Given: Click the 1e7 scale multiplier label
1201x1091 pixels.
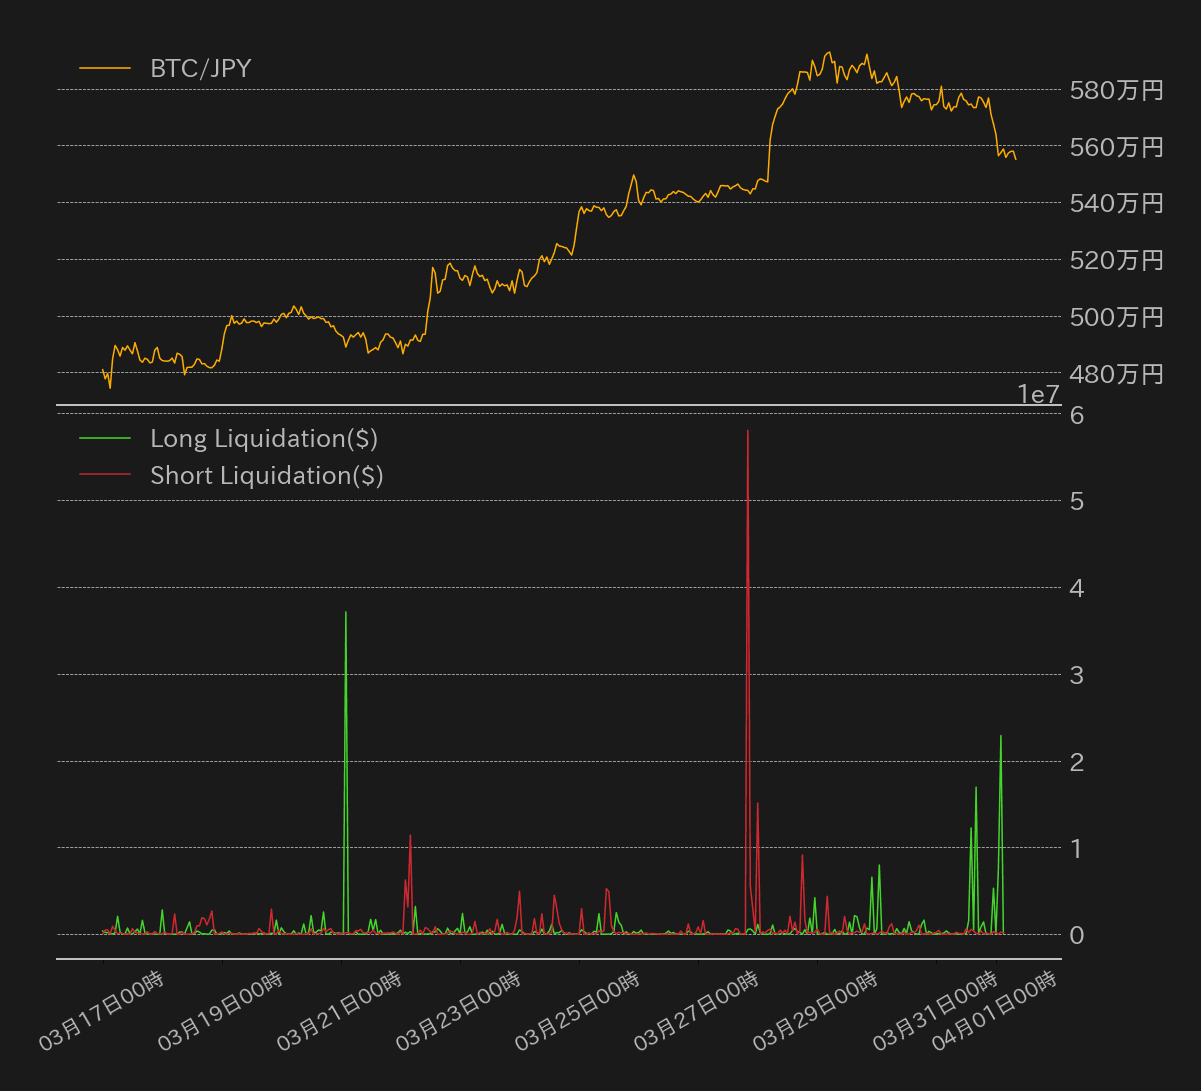Looking at the screenshot, I should click(1038, 395).
